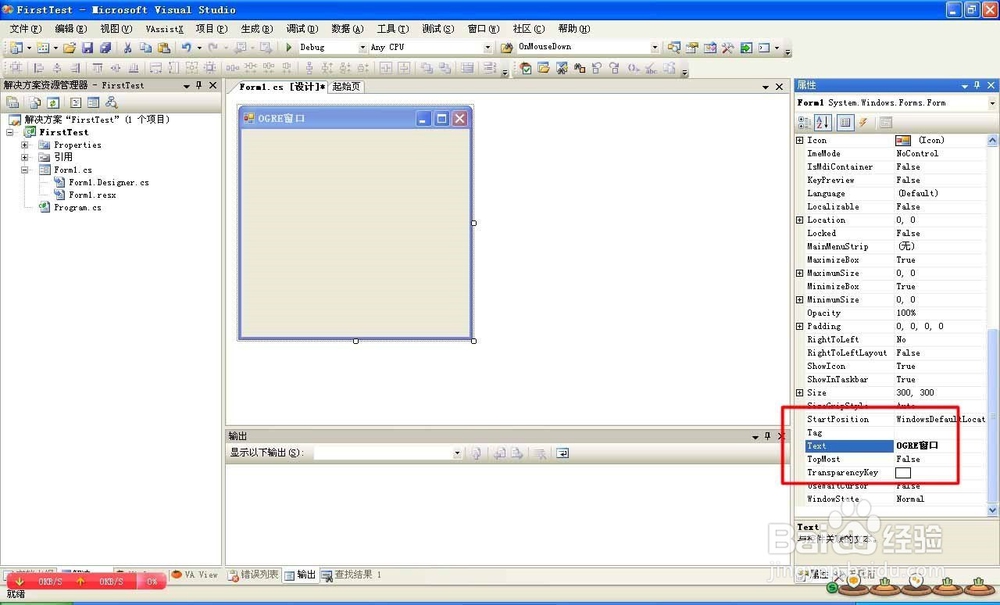Open the VAssistX menu

[165, 29]
